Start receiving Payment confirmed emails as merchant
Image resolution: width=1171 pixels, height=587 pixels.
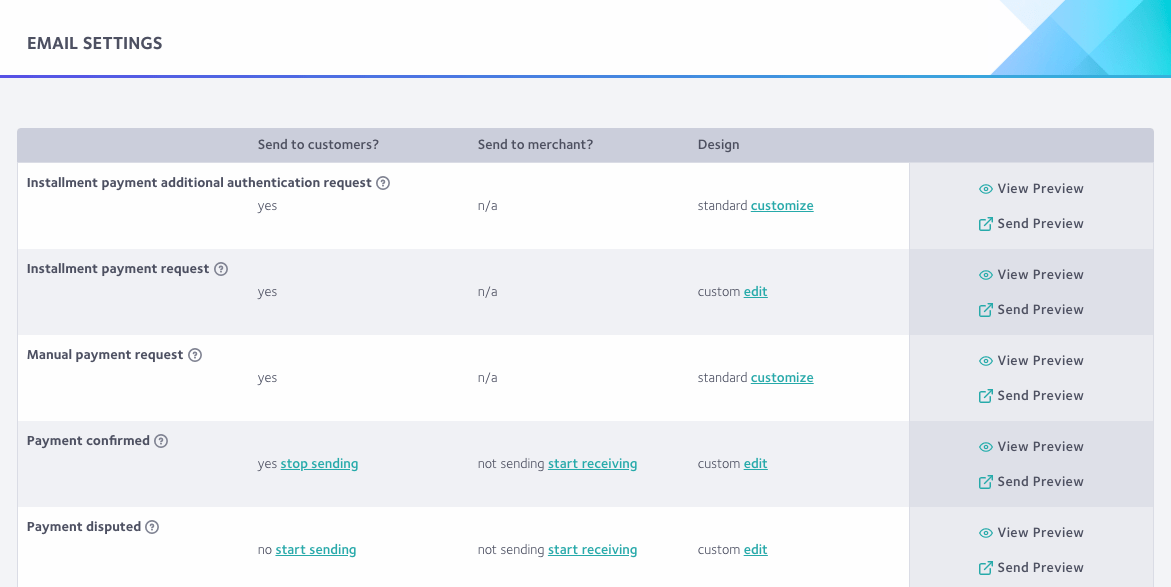592,464
